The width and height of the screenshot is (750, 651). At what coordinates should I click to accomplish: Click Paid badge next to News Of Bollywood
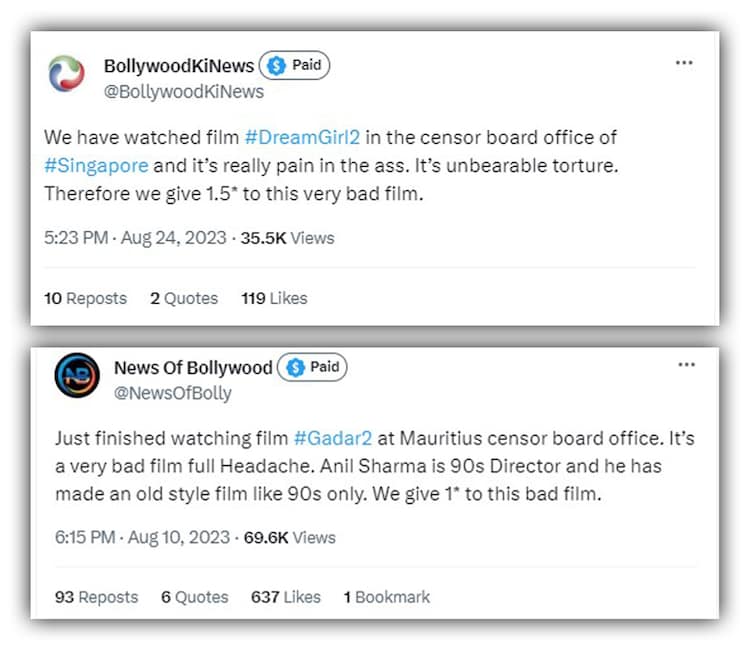[312, 367]
